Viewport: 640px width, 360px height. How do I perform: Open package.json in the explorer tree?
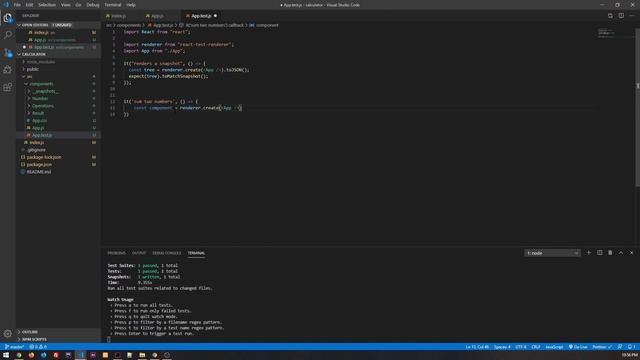(58, 164)
